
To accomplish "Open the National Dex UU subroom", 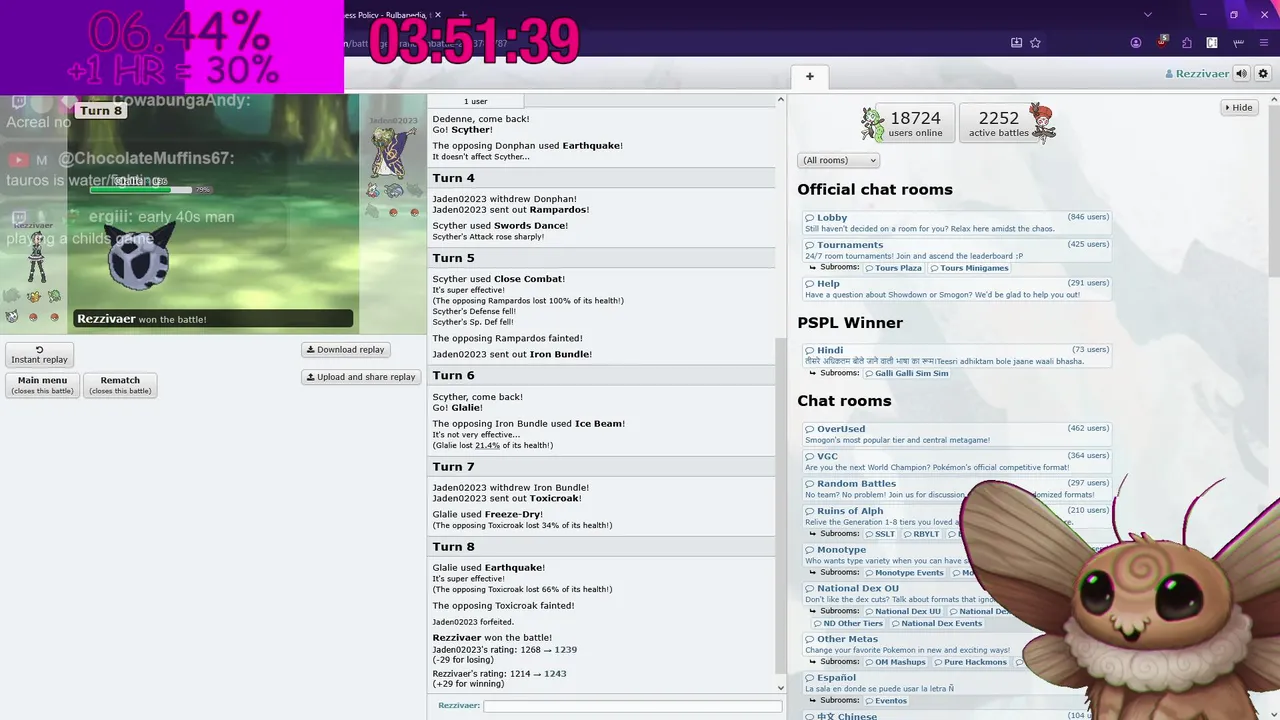I will (904, 611).
